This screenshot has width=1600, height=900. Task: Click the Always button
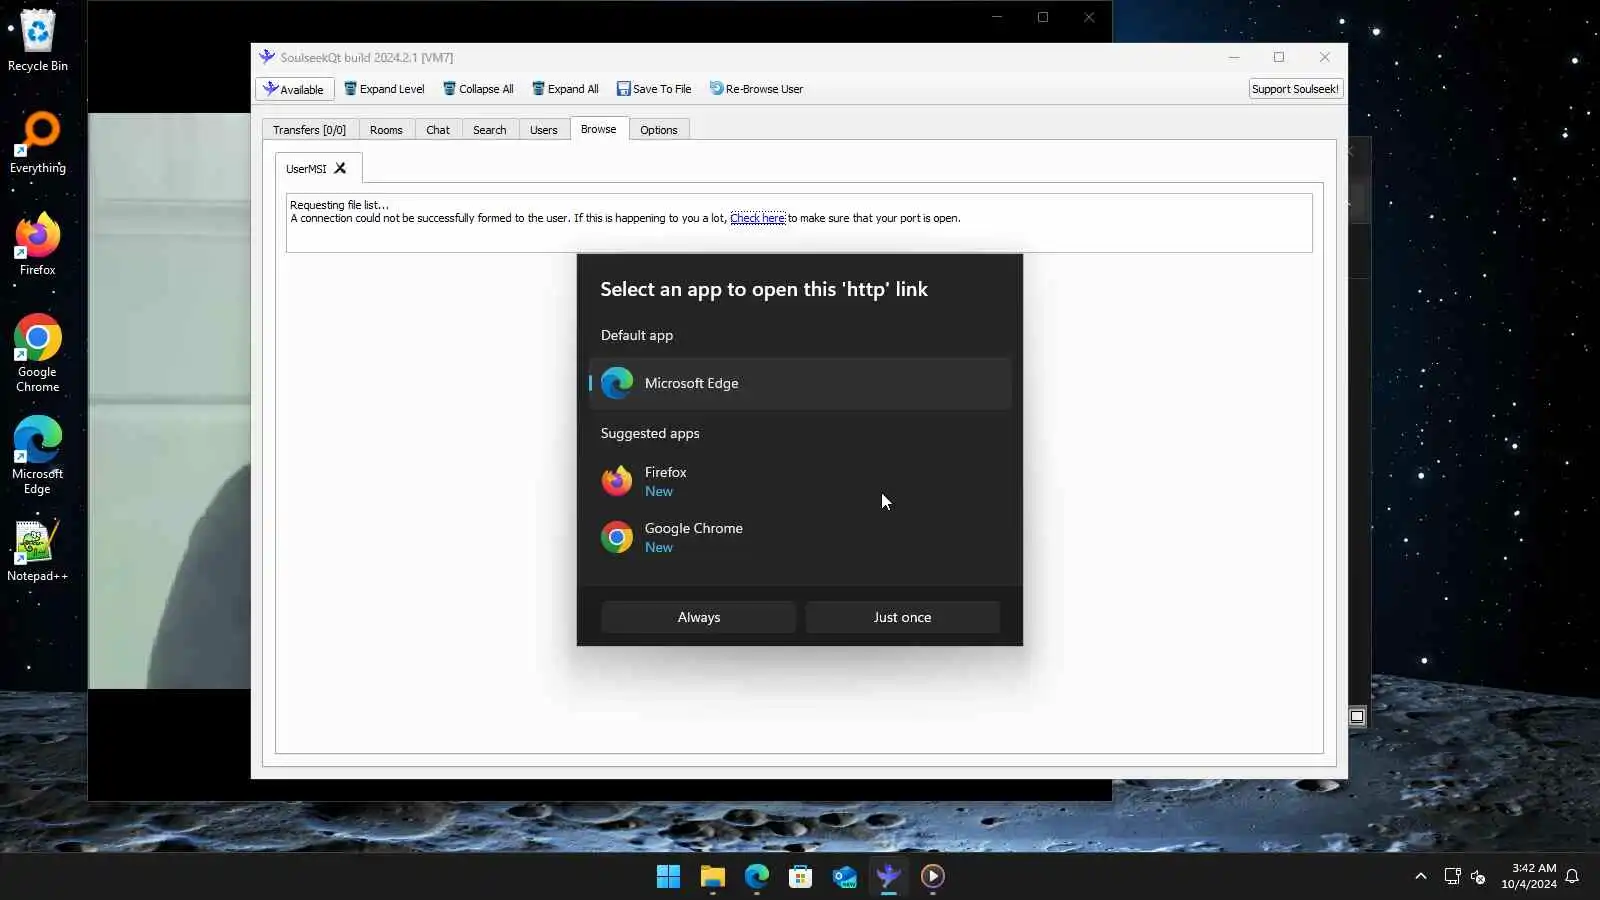(699, 617)
